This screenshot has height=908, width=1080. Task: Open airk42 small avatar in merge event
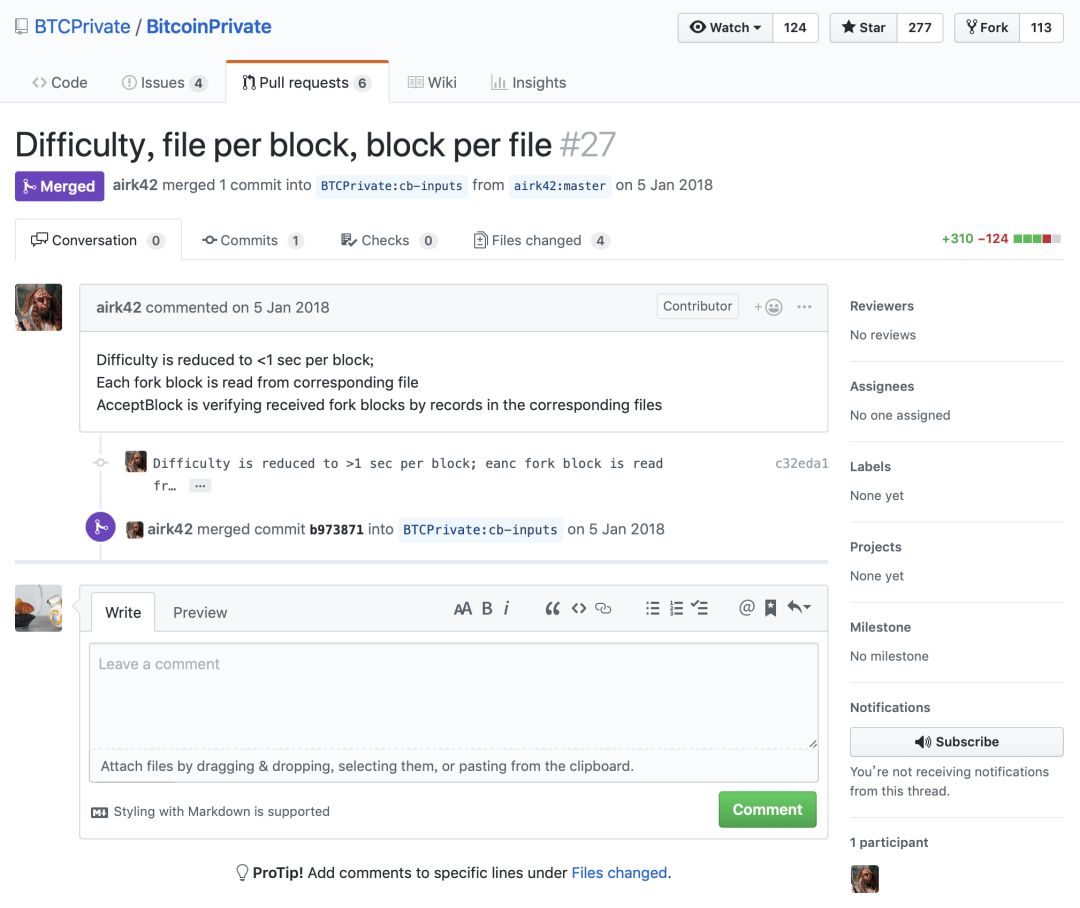coord(135,529)
